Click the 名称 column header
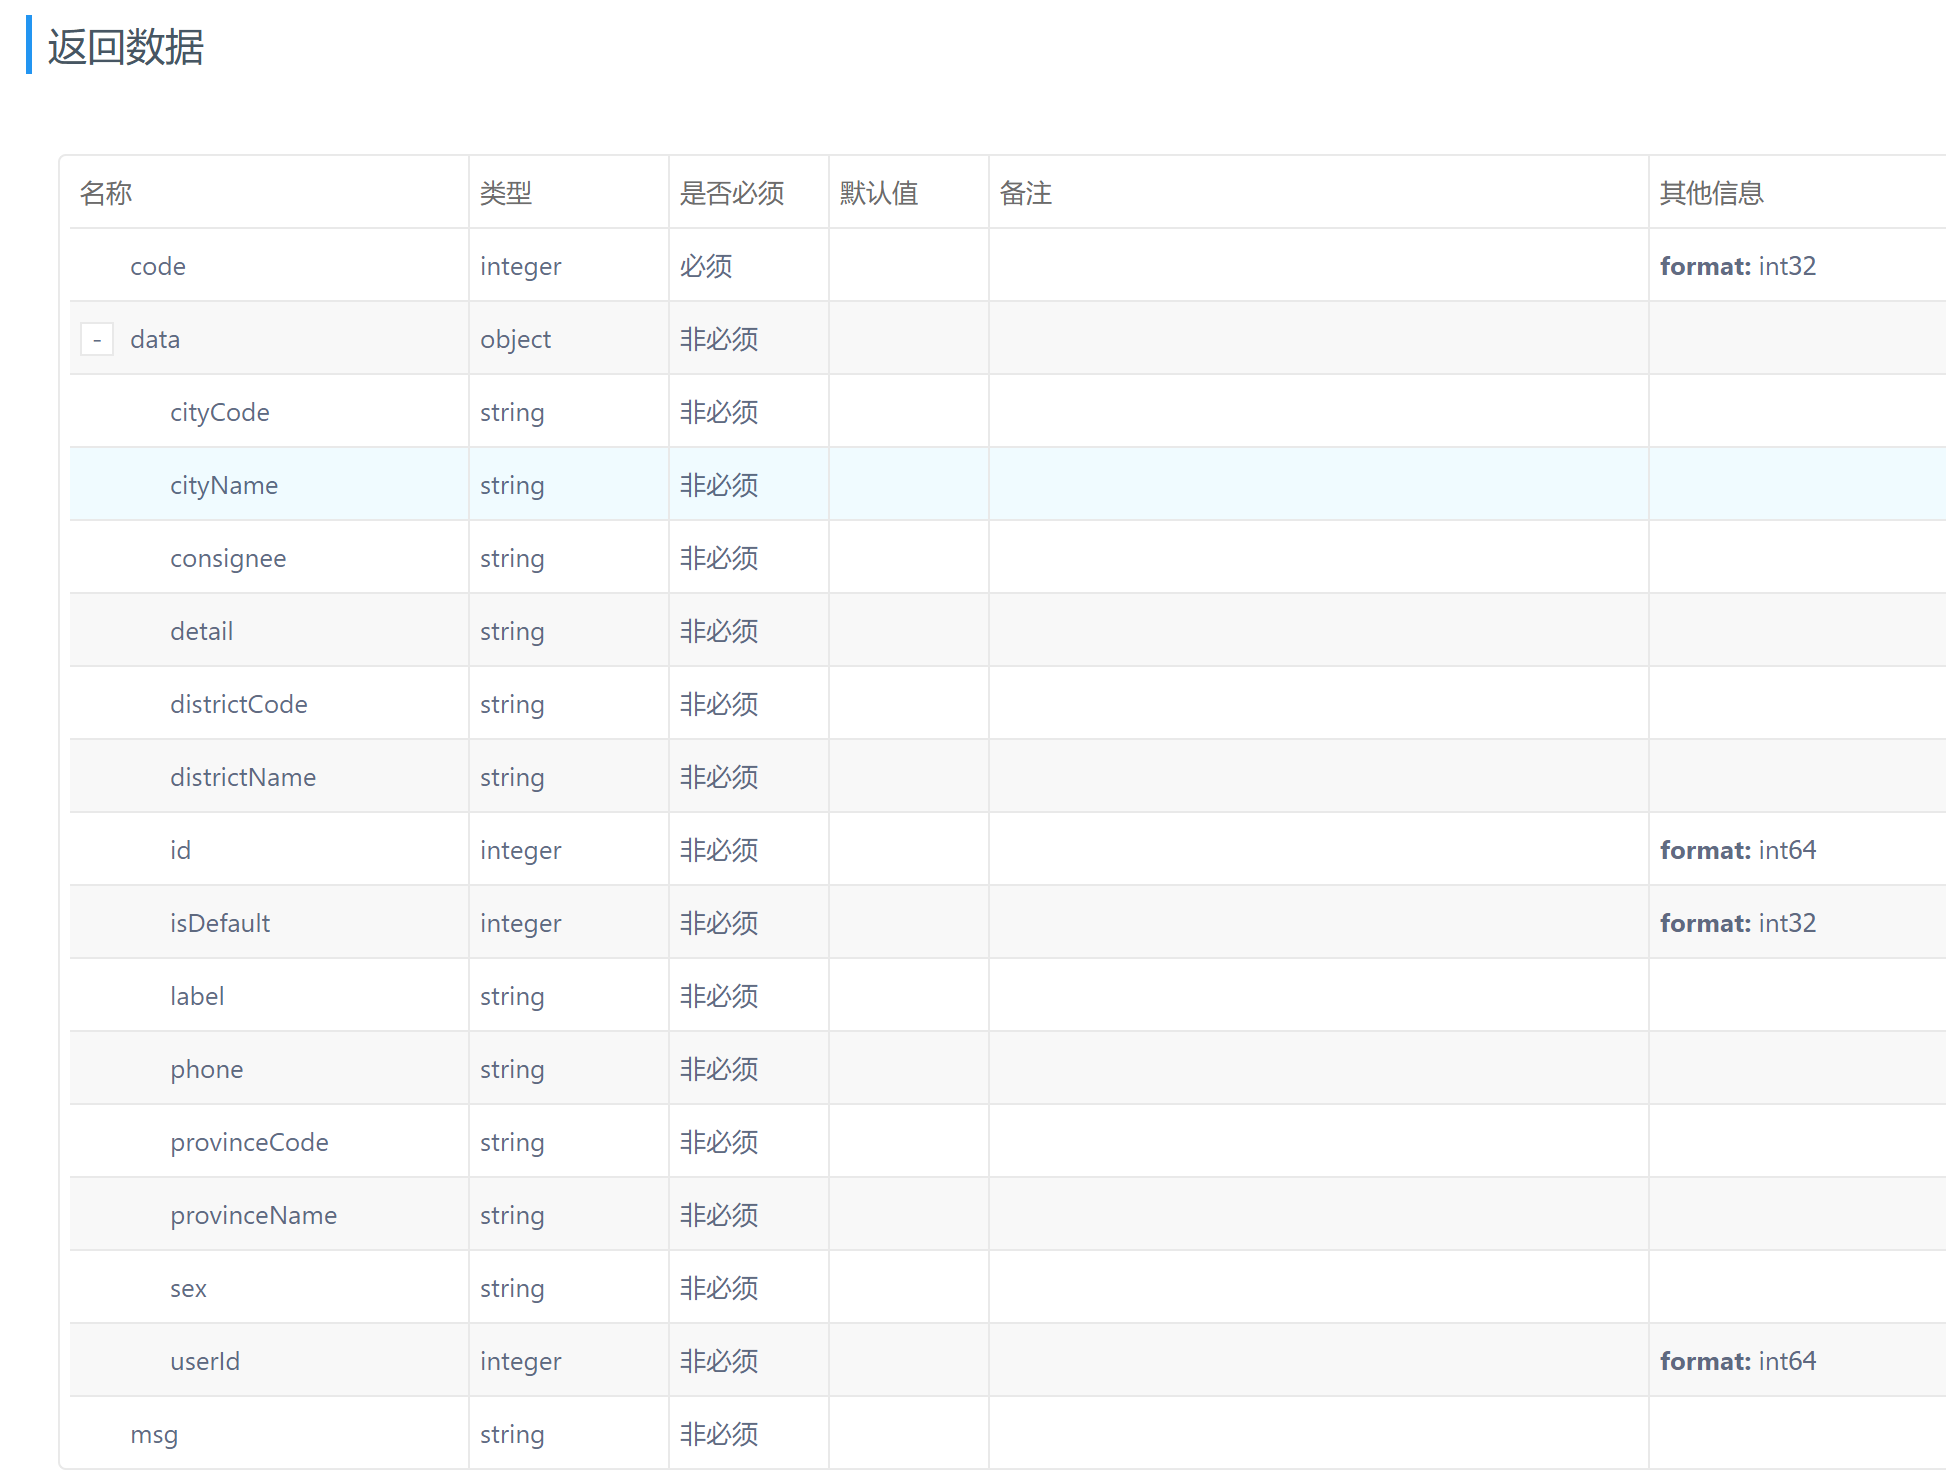This screenshot has width=1946, height=1482. 106,193
